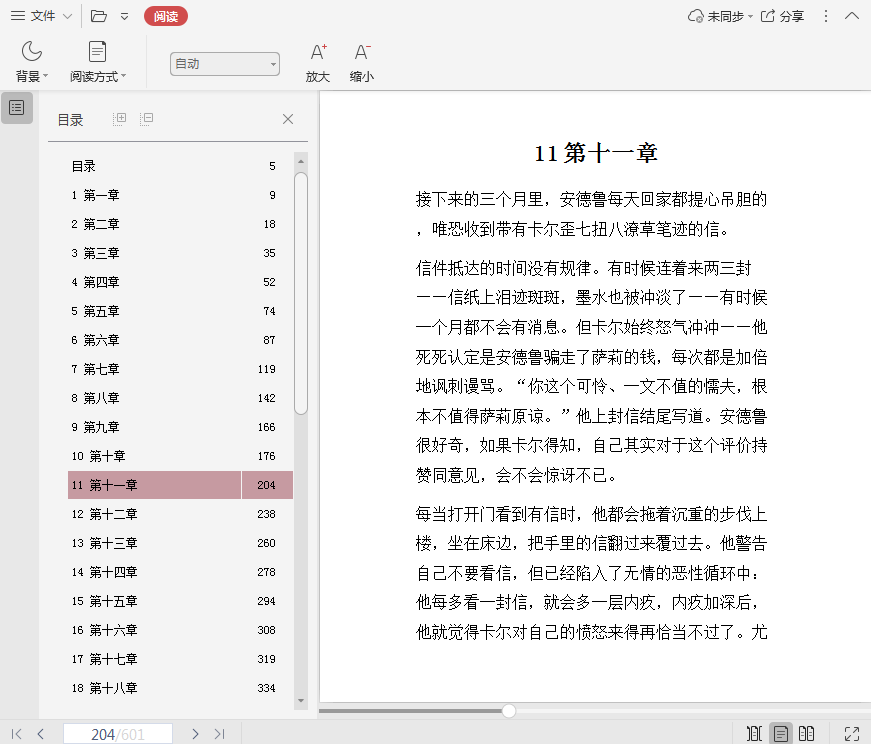Select chapter 12 第十二章 in outline

point(112,514)
